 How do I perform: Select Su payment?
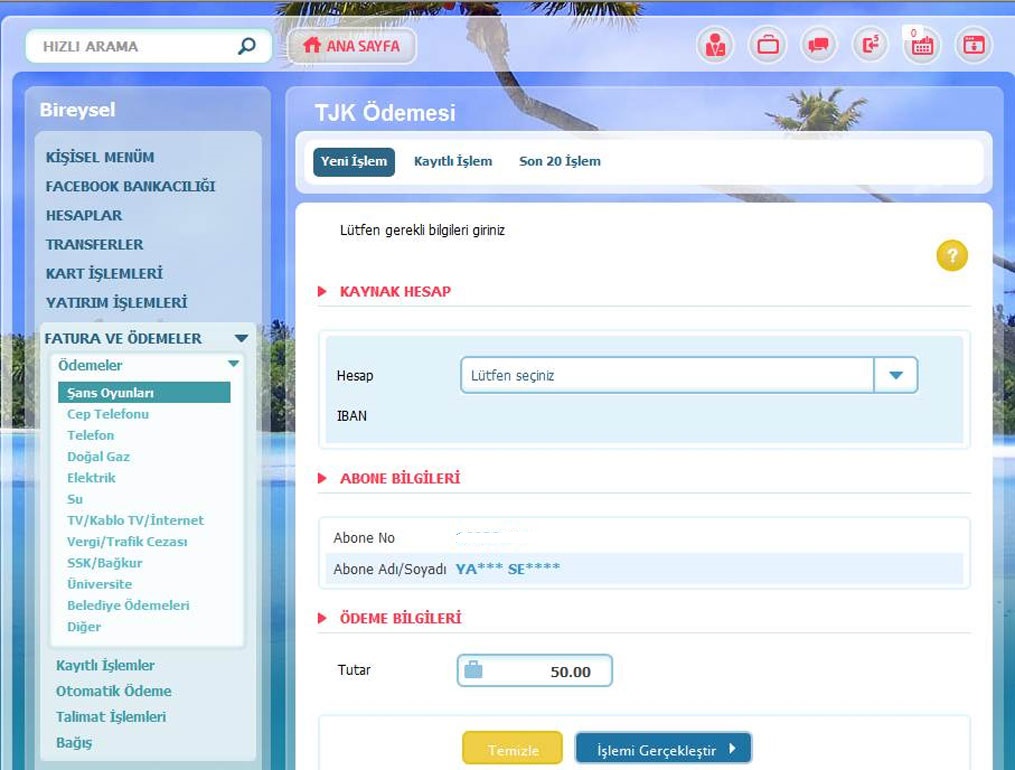[x=75, y=500]
